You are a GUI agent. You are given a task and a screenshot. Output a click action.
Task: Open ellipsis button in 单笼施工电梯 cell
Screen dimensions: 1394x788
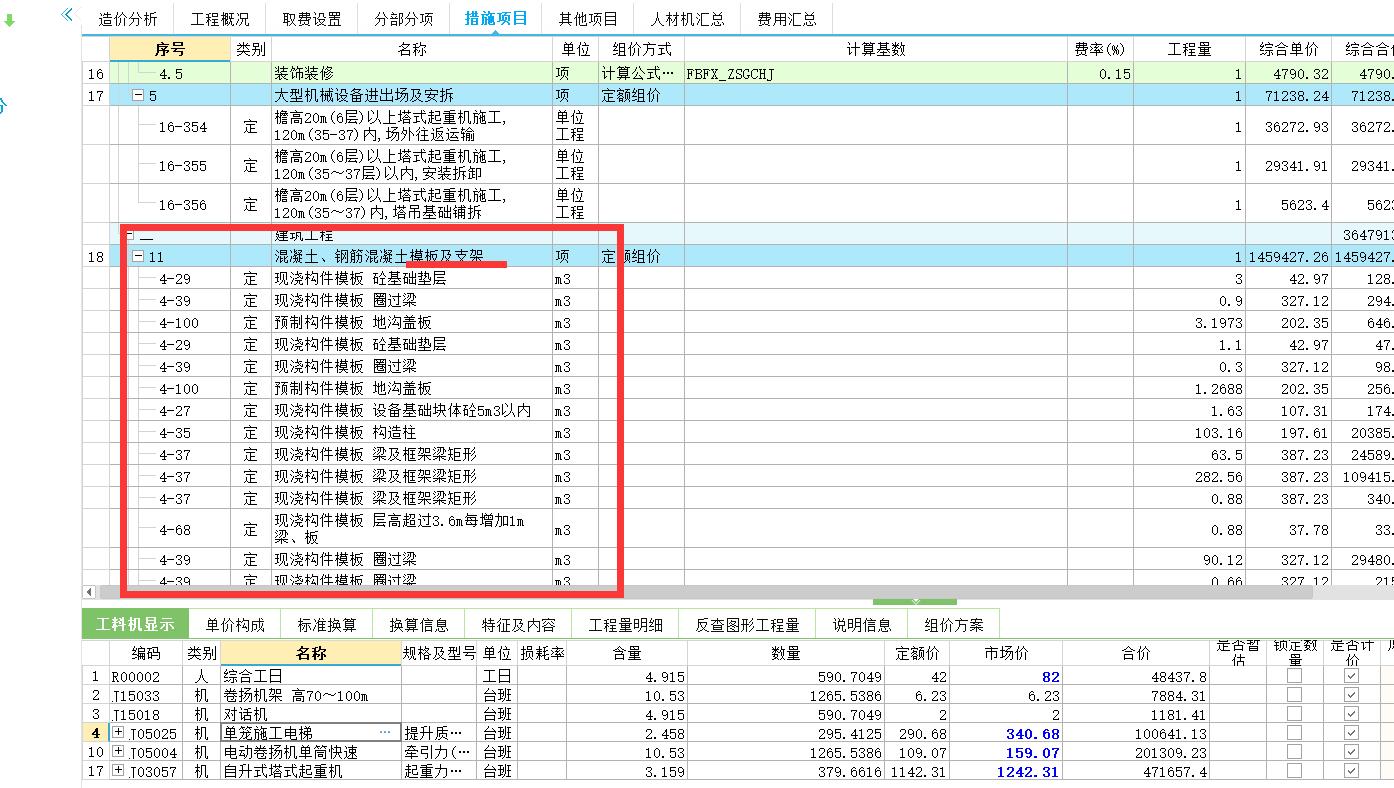pos(385,733)
